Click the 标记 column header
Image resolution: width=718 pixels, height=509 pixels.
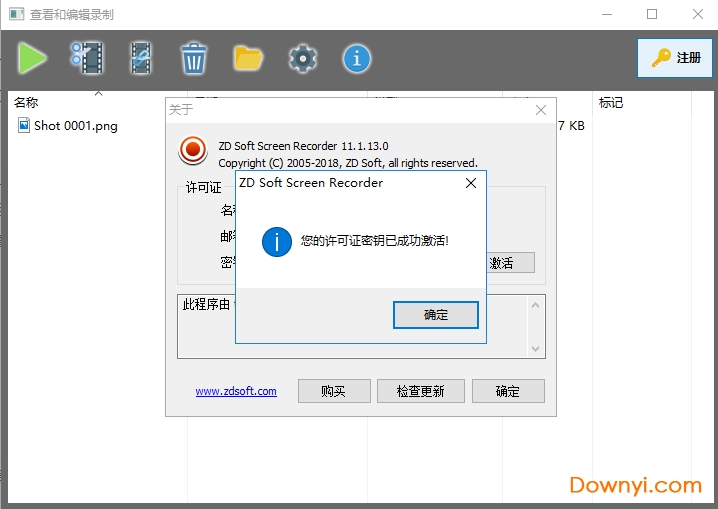(611, 102)
